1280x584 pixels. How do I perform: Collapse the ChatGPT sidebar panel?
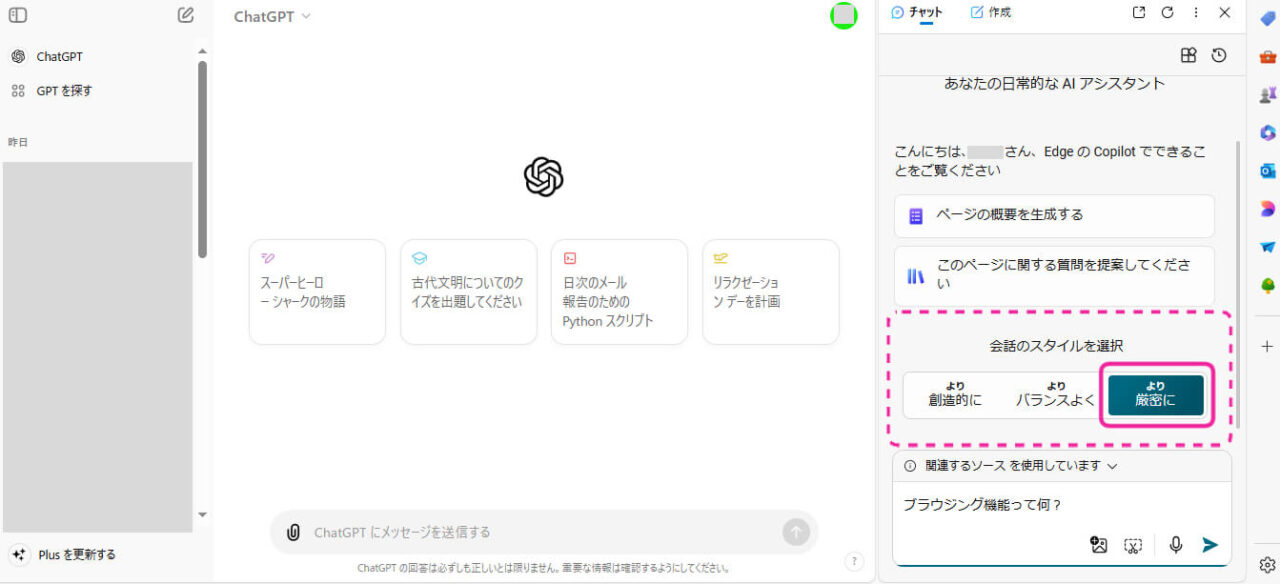click(18, 15)
